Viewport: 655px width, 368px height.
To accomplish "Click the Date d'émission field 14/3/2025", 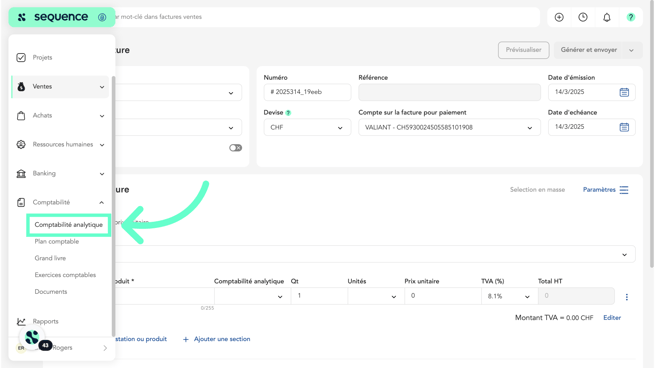I will point(592,92).
